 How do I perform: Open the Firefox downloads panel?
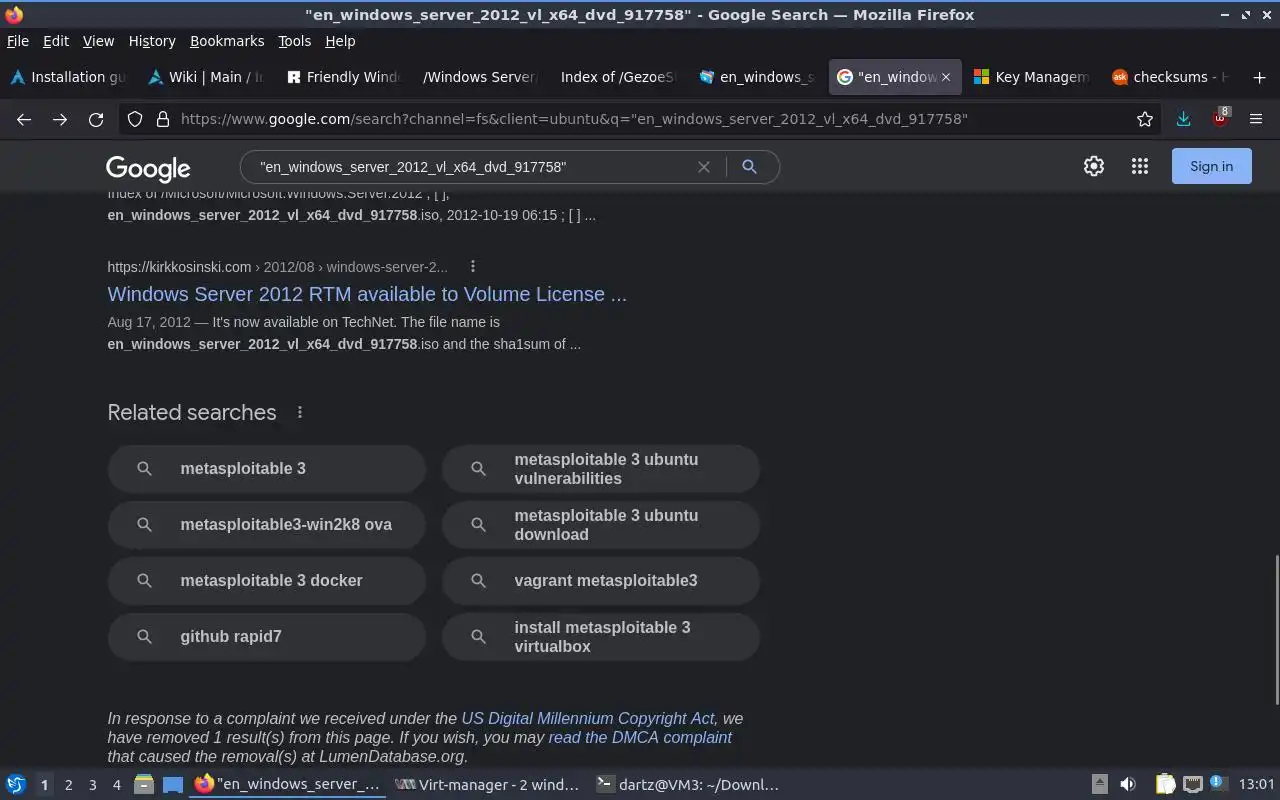(x=1183, y=119)
